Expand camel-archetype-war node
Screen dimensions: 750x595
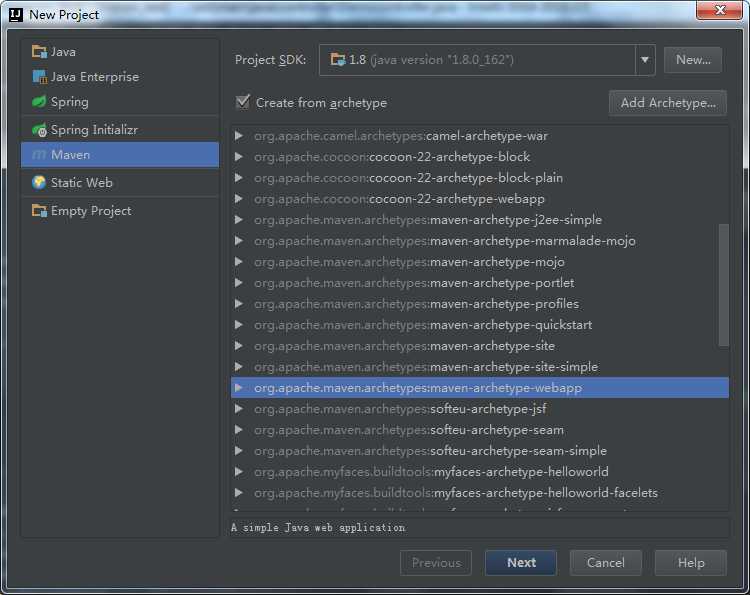click(239, 136)
